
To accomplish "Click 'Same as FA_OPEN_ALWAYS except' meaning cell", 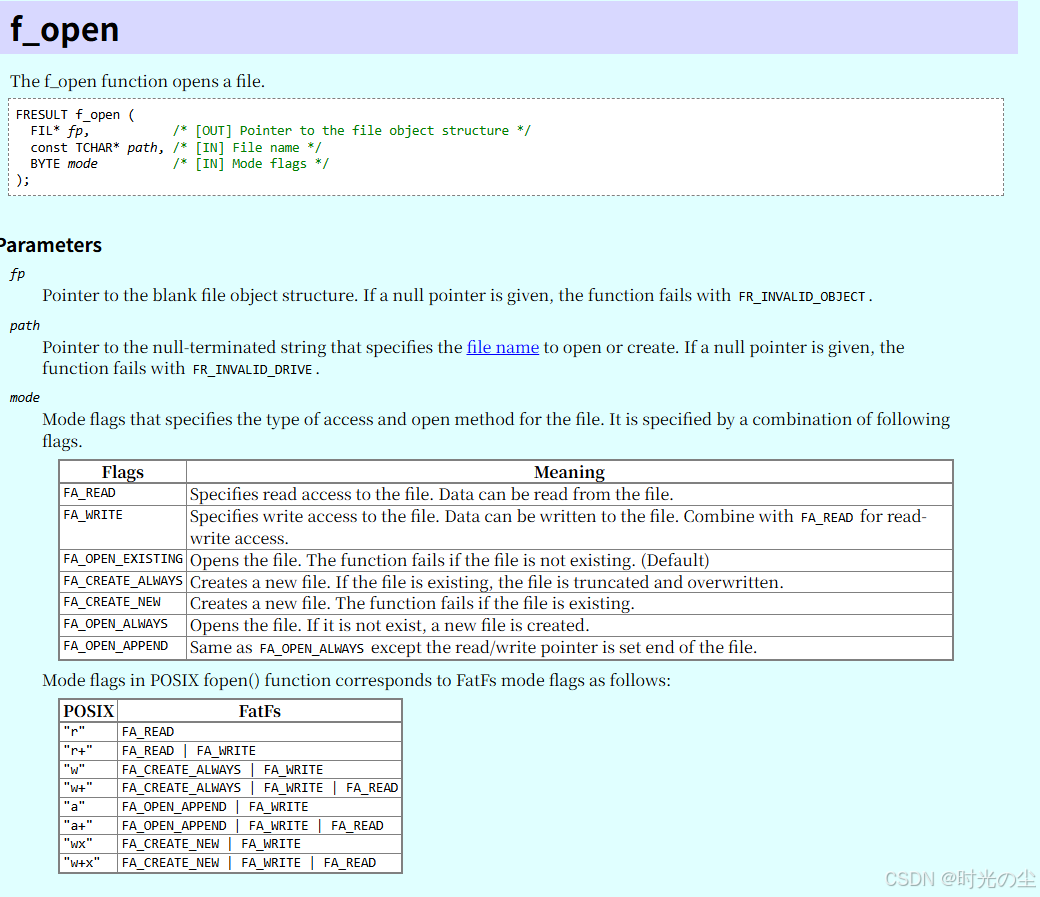I will [x=570, y=647].
